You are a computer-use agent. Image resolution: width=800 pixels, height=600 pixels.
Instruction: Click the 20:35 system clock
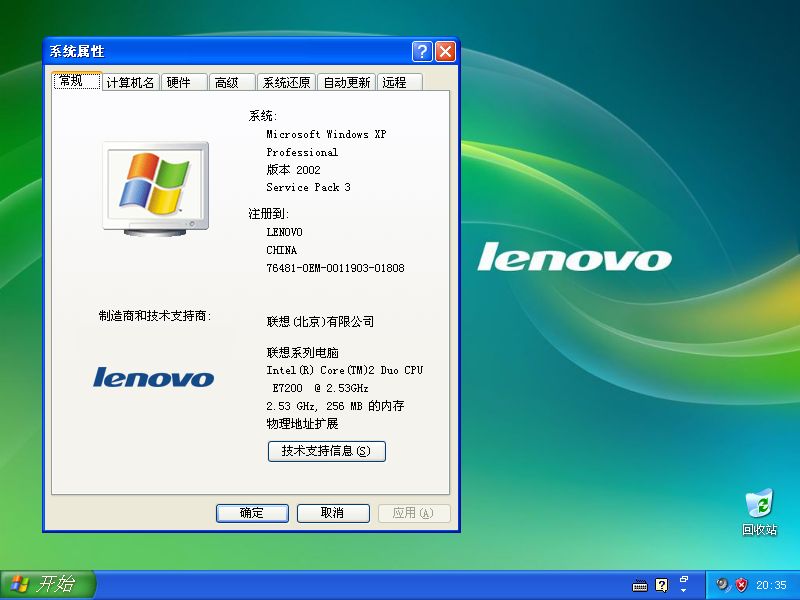coord(771,585)
